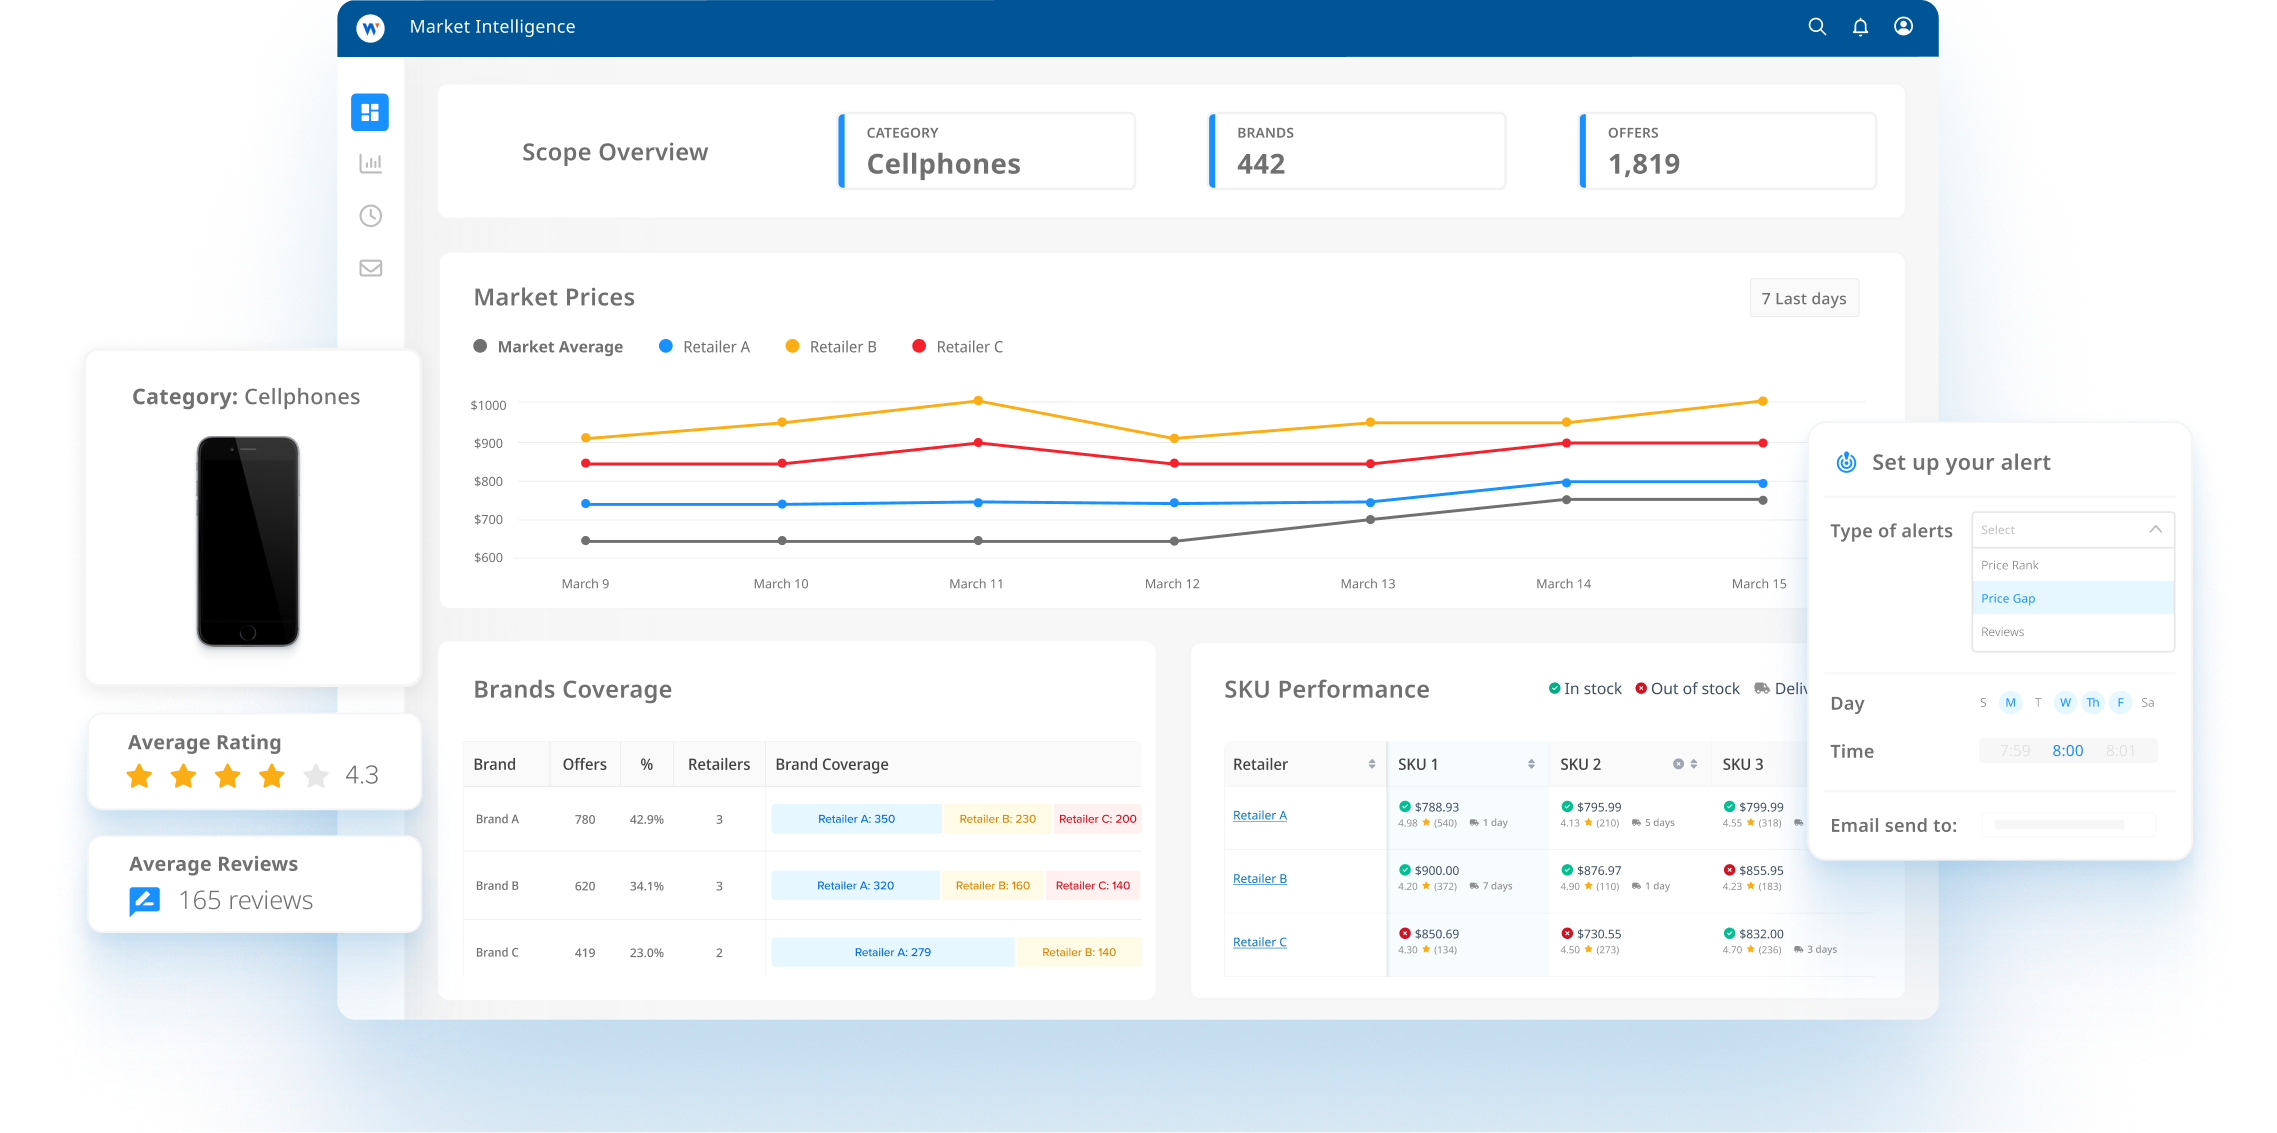Select 8:01 in the Time picker
The height and width of the screenshot is (1133, 2277).
2120,751
